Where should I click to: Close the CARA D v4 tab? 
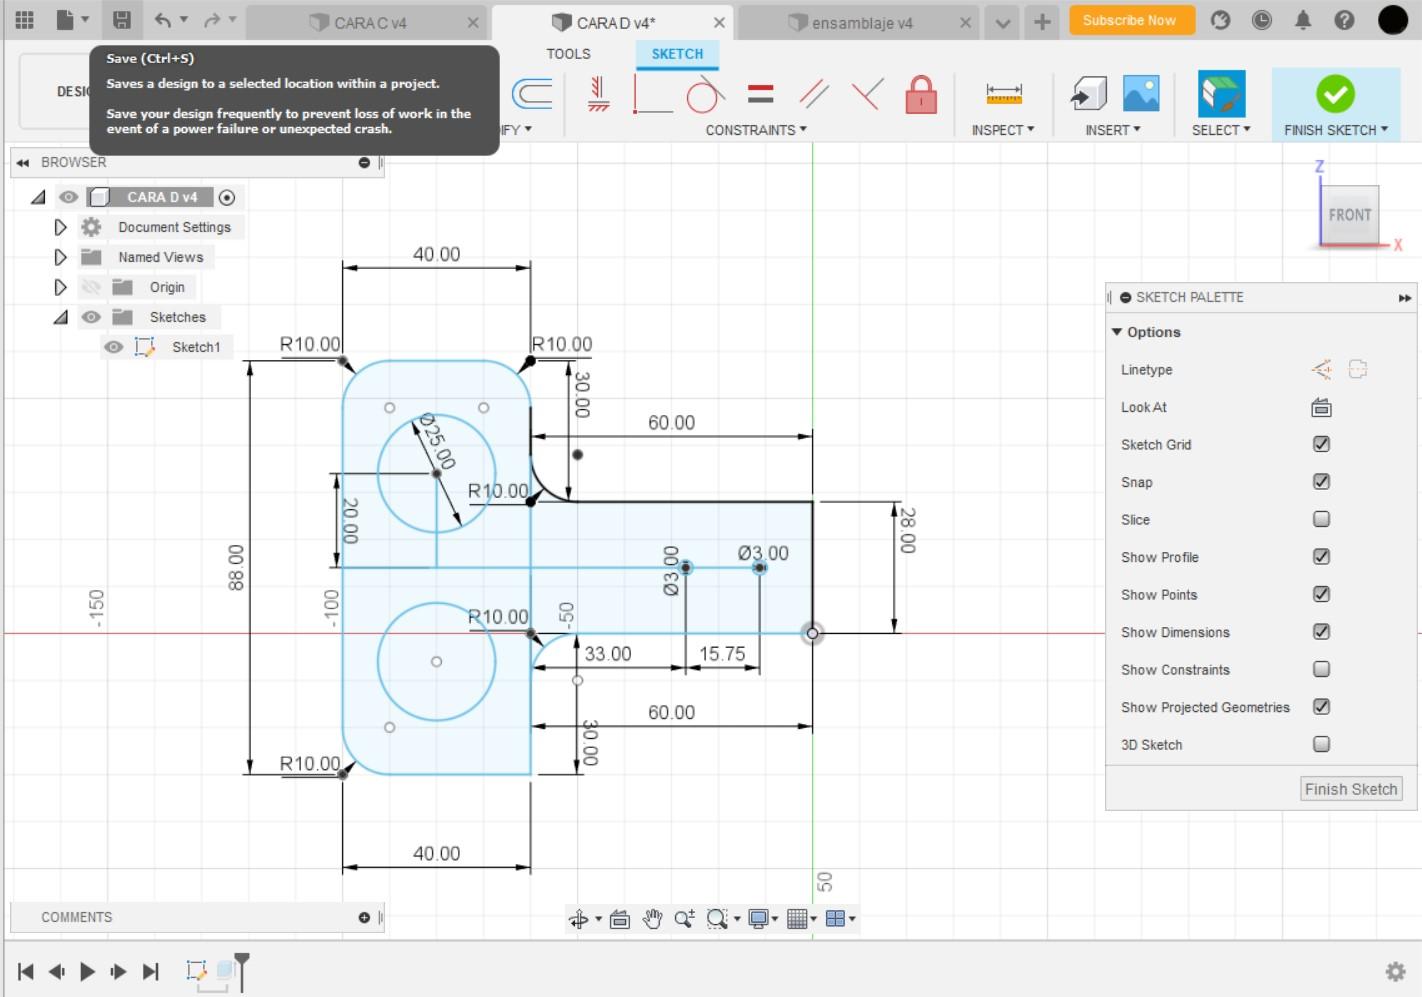[x=719, y=22]
